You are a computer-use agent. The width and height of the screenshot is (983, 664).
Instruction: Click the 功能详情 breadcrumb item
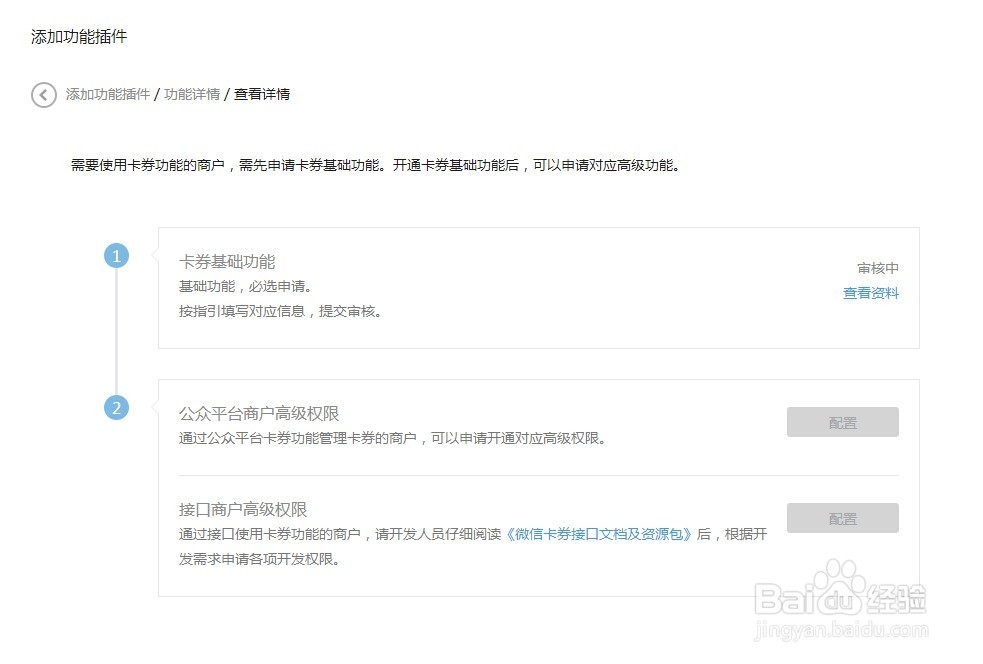194,95
